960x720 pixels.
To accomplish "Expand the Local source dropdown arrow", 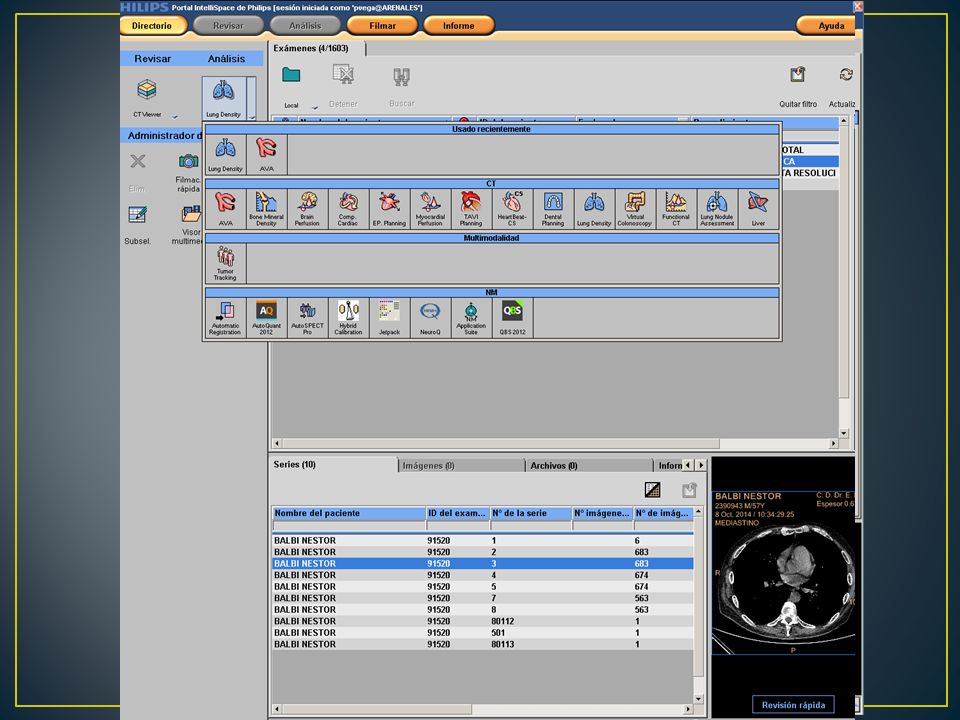I will [315, 107].
